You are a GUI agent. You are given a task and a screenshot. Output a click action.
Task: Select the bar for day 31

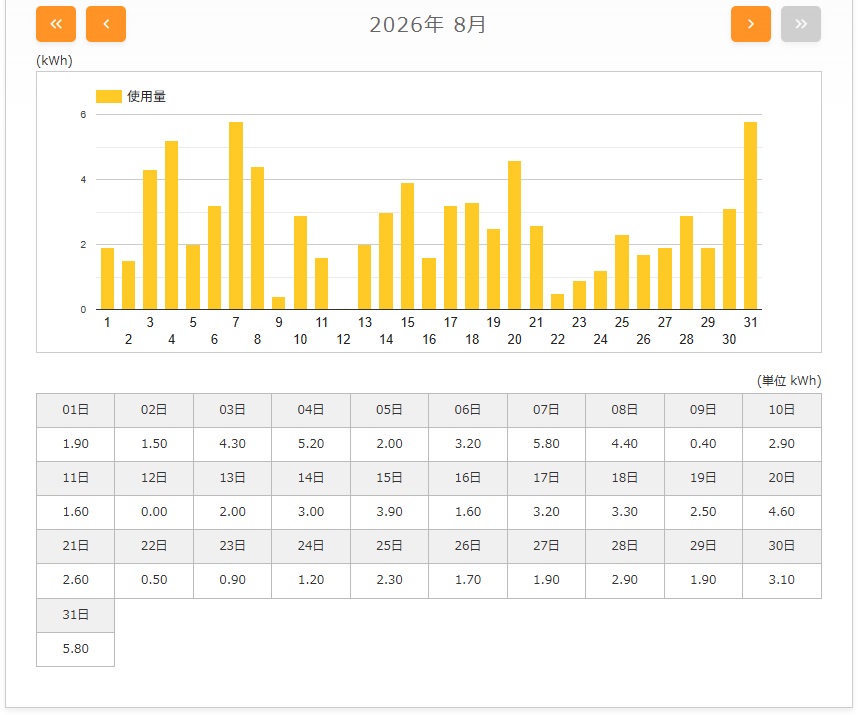750,216
